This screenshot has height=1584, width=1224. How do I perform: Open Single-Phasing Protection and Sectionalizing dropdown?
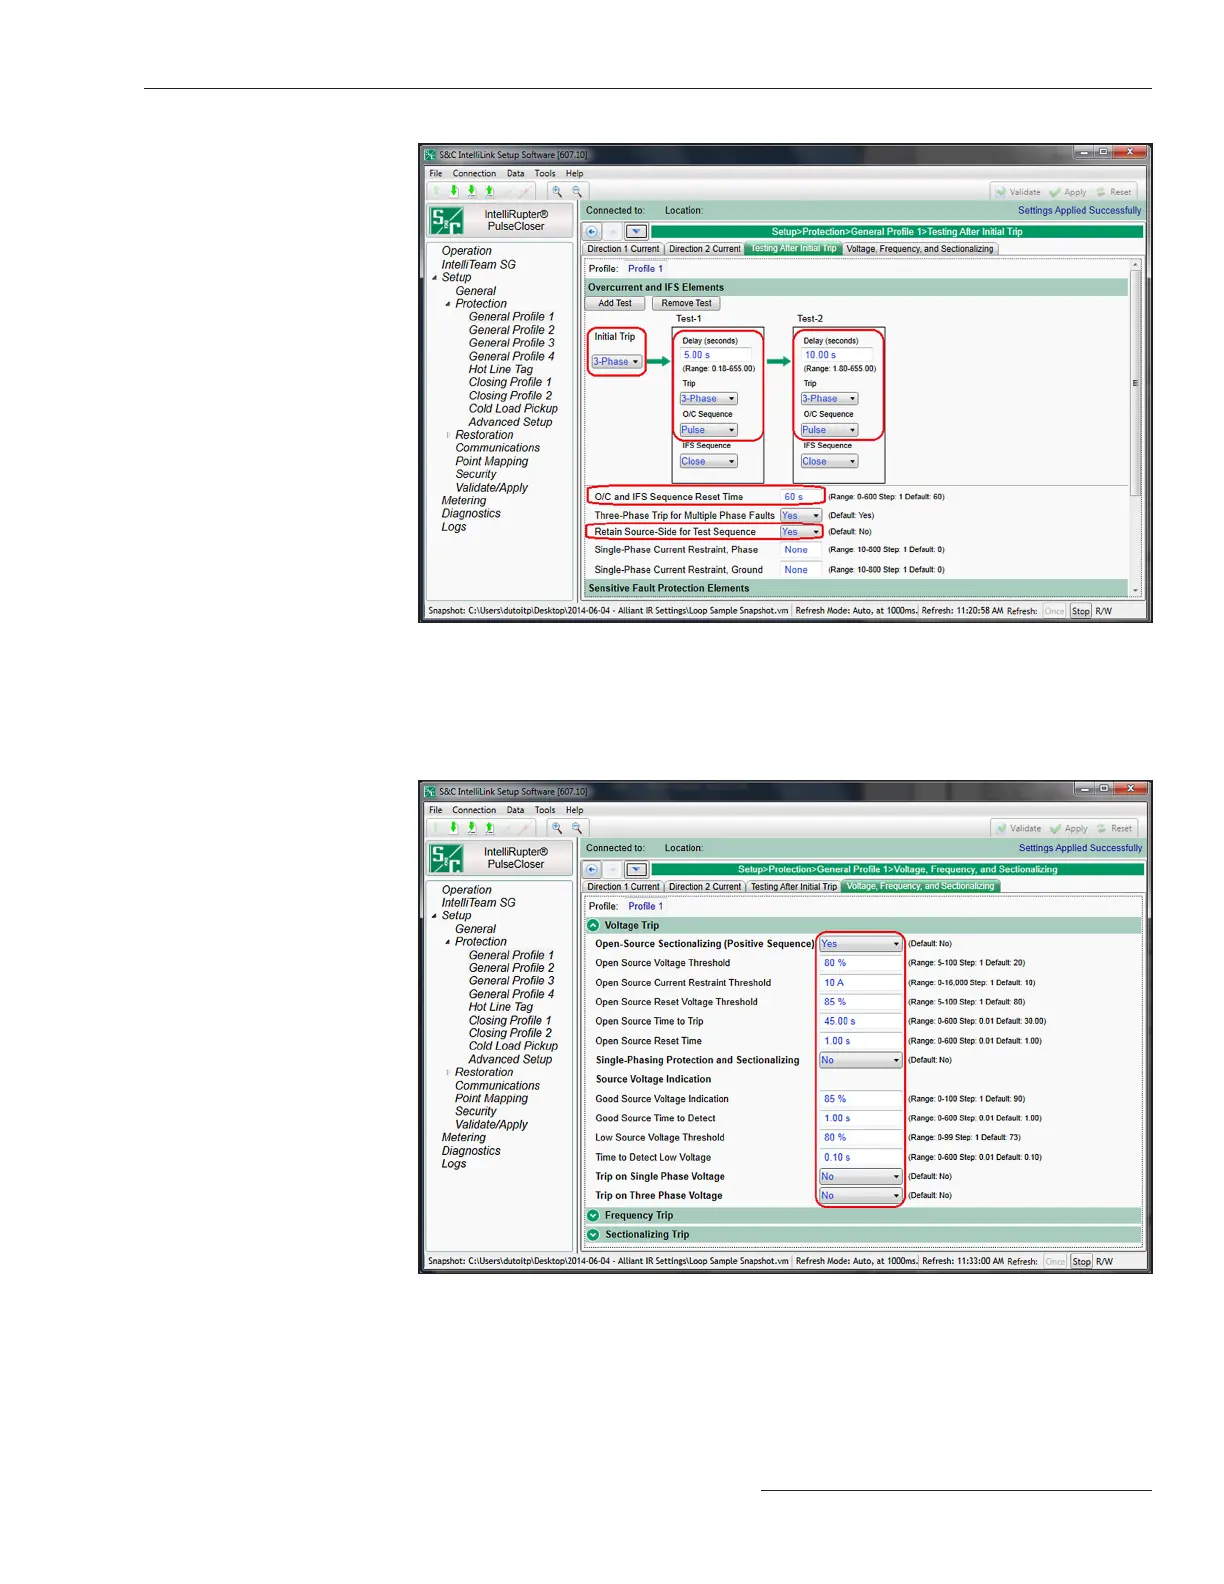pyautogui.click(x=860, y=1060)
